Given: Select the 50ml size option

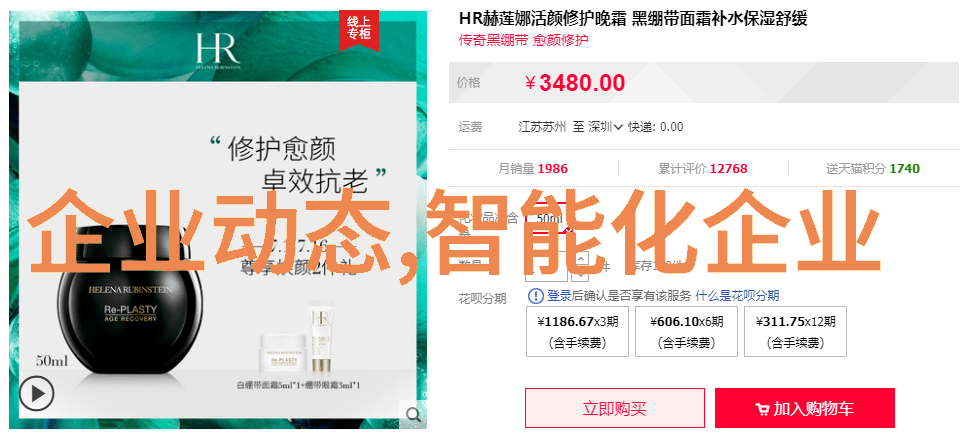Looking at the screenshot, I should point(549,218).
